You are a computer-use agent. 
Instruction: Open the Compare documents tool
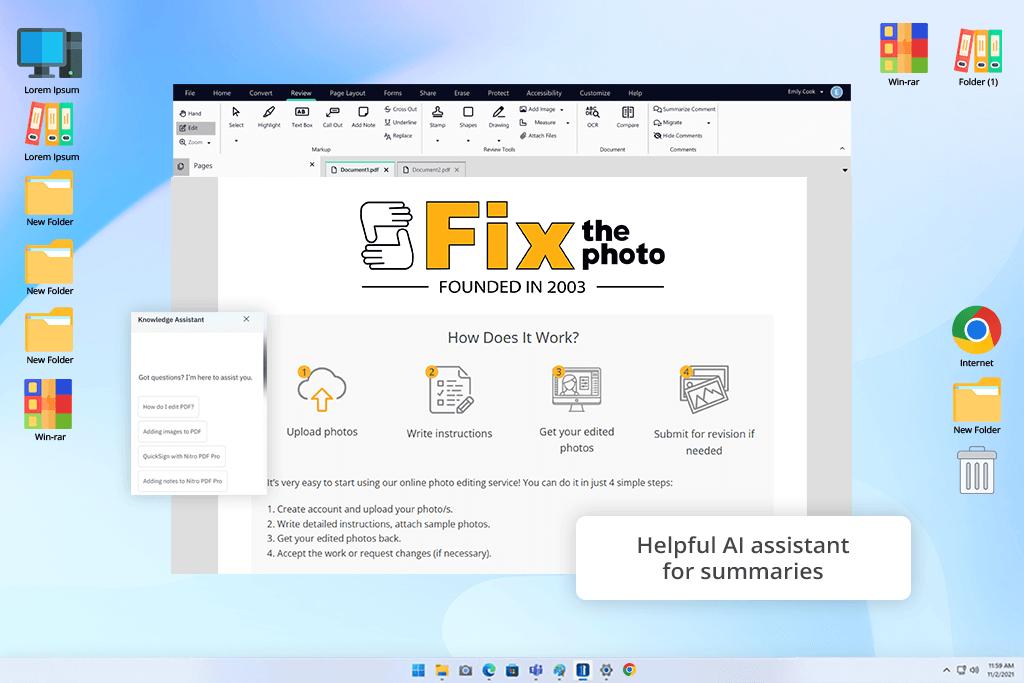(628, 117)
